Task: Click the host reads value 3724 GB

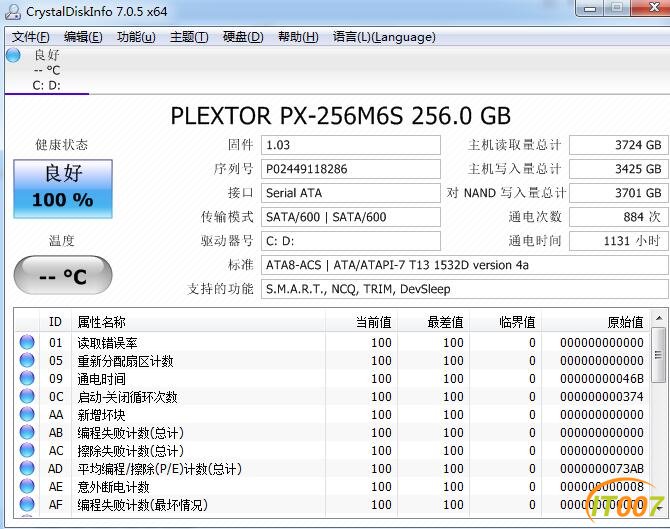Action: coord(619,145)
